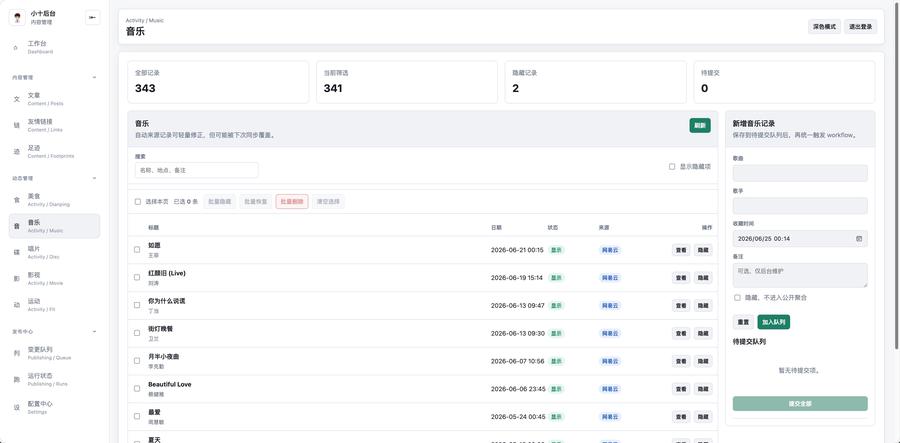Image resolution: width=900 pixels, height=443 pixels.
Task: Click the 食 glyph icon for 美食
Action: [17, 200]
